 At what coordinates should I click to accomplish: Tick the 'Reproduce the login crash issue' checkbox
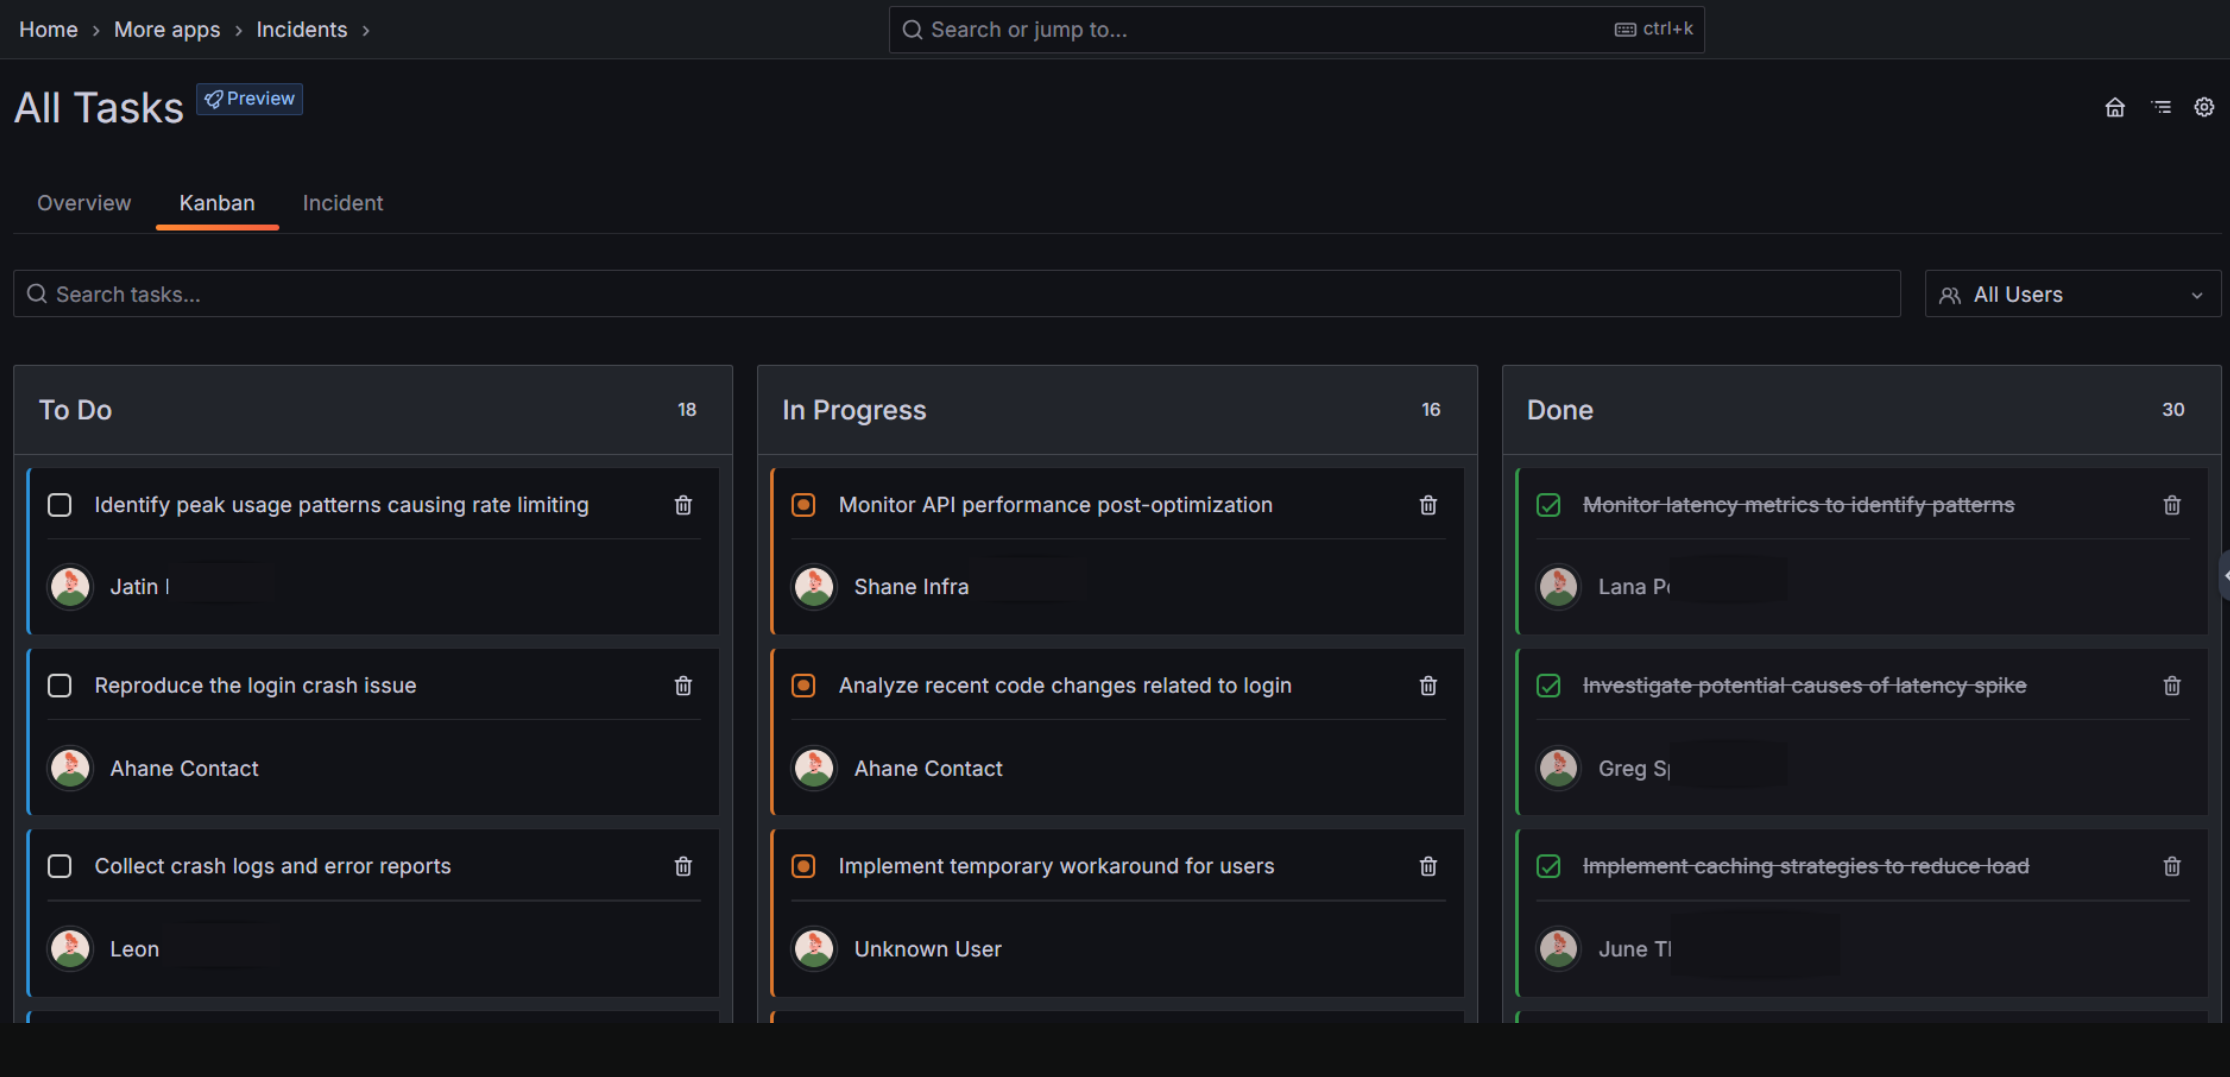click(x=60, y=686)
